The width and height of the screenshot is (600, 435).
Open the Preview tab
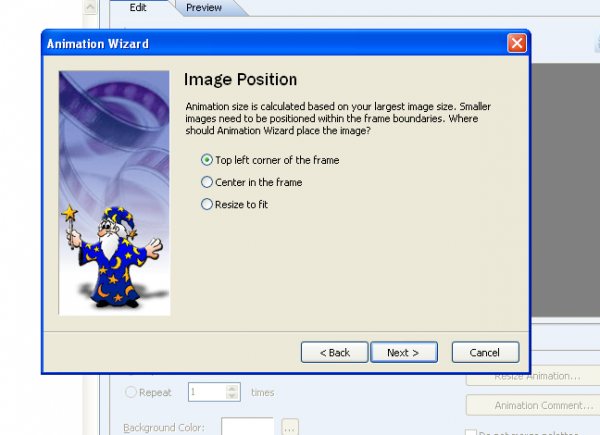(204, 7)
